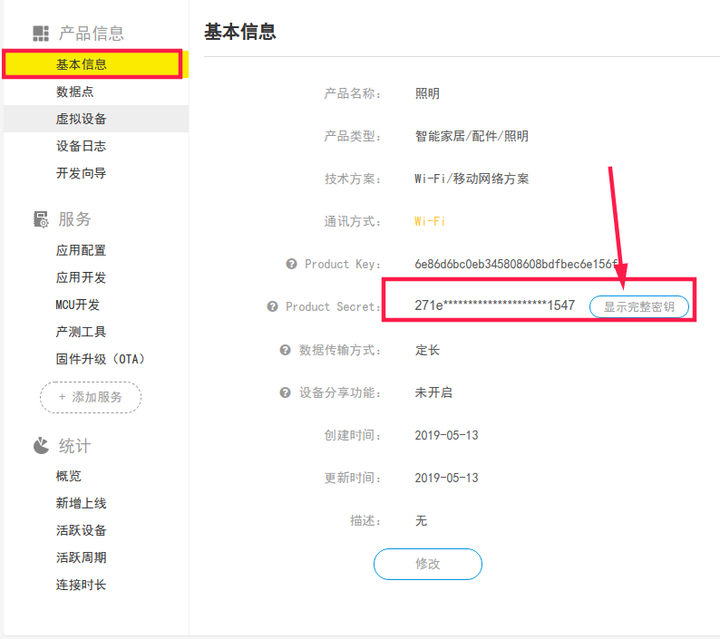Click the 未开启 sharing status
This screenshot has height=639, width=720.
coord(433,392)
